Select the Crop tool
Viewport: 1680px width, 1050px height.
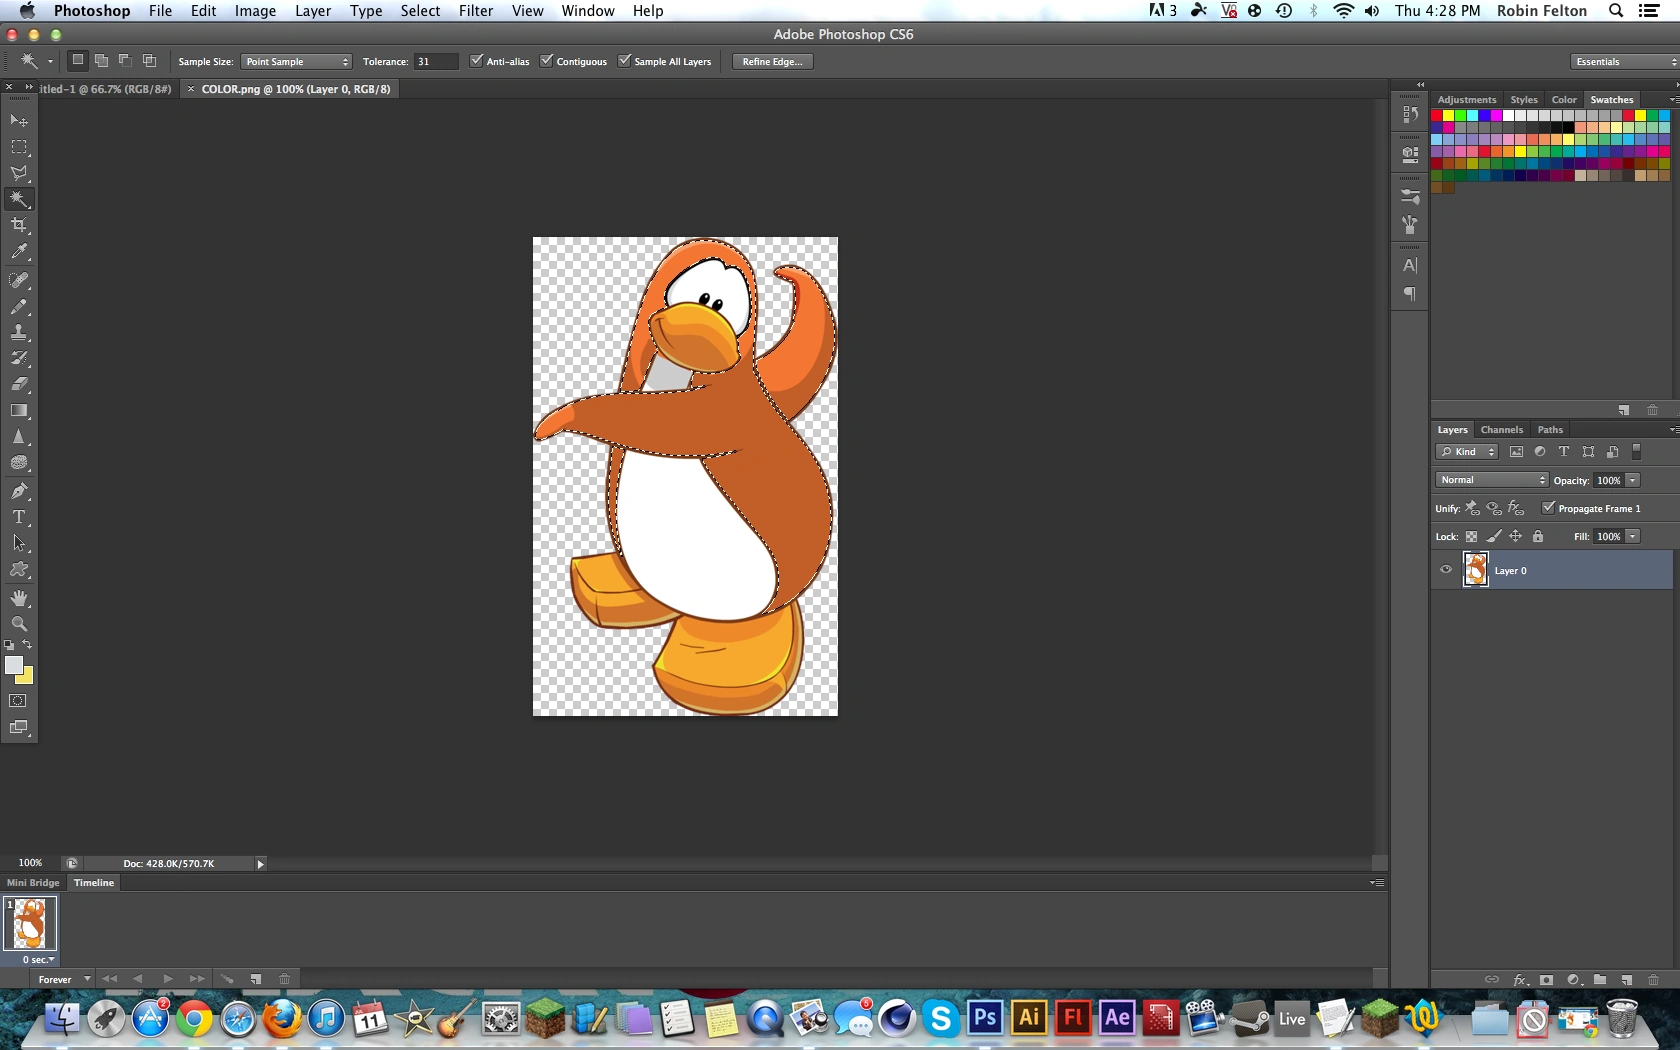click(x=19, y=226)
